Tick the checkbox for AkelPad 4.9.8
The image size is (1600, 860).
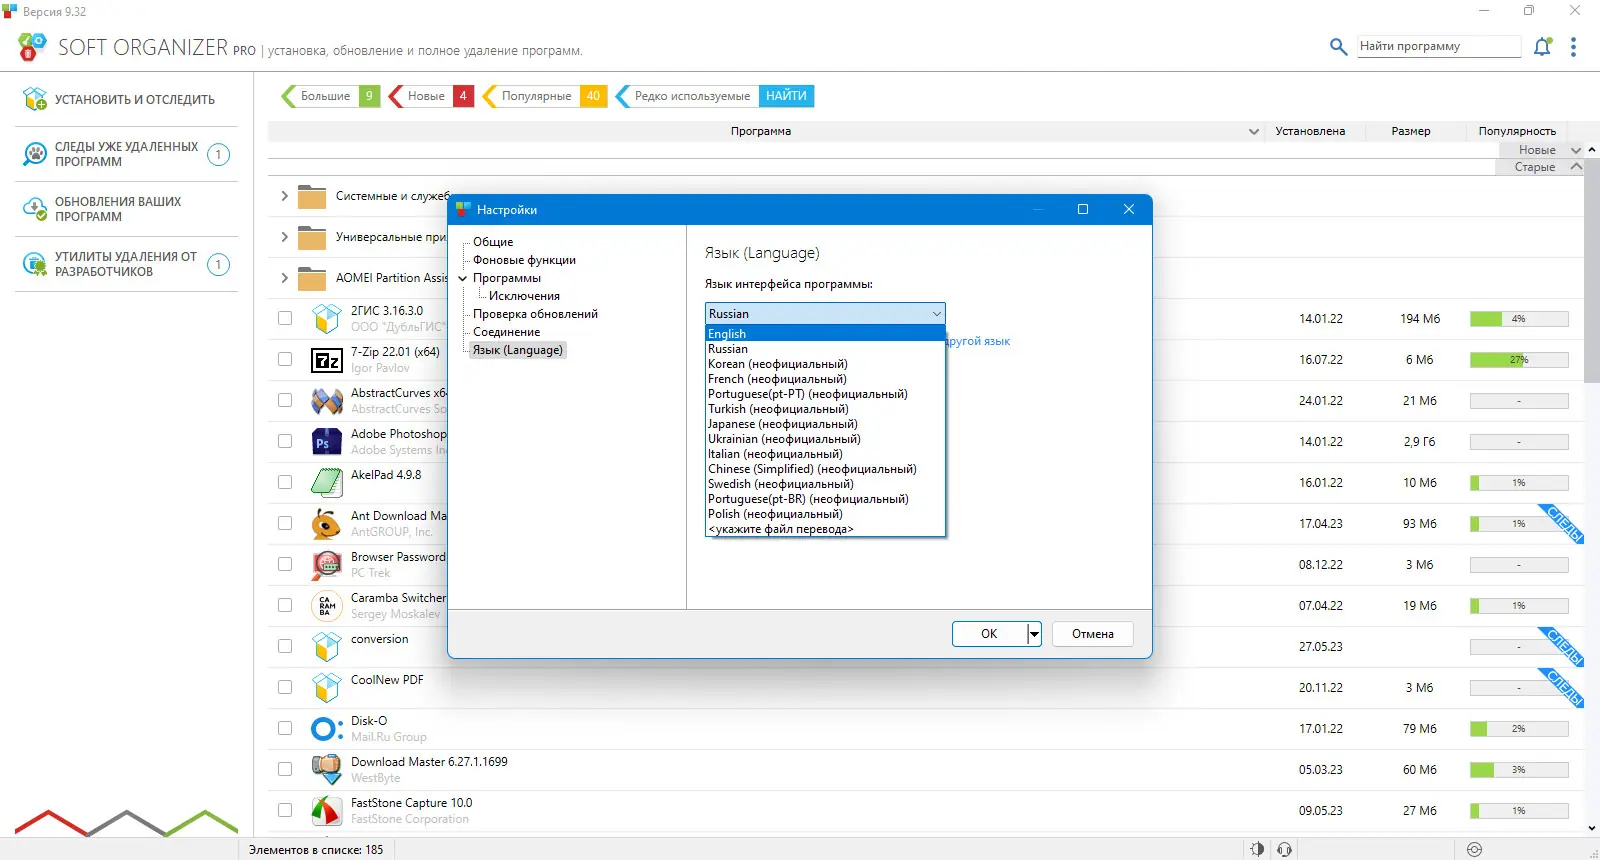[x=285, y=483]
